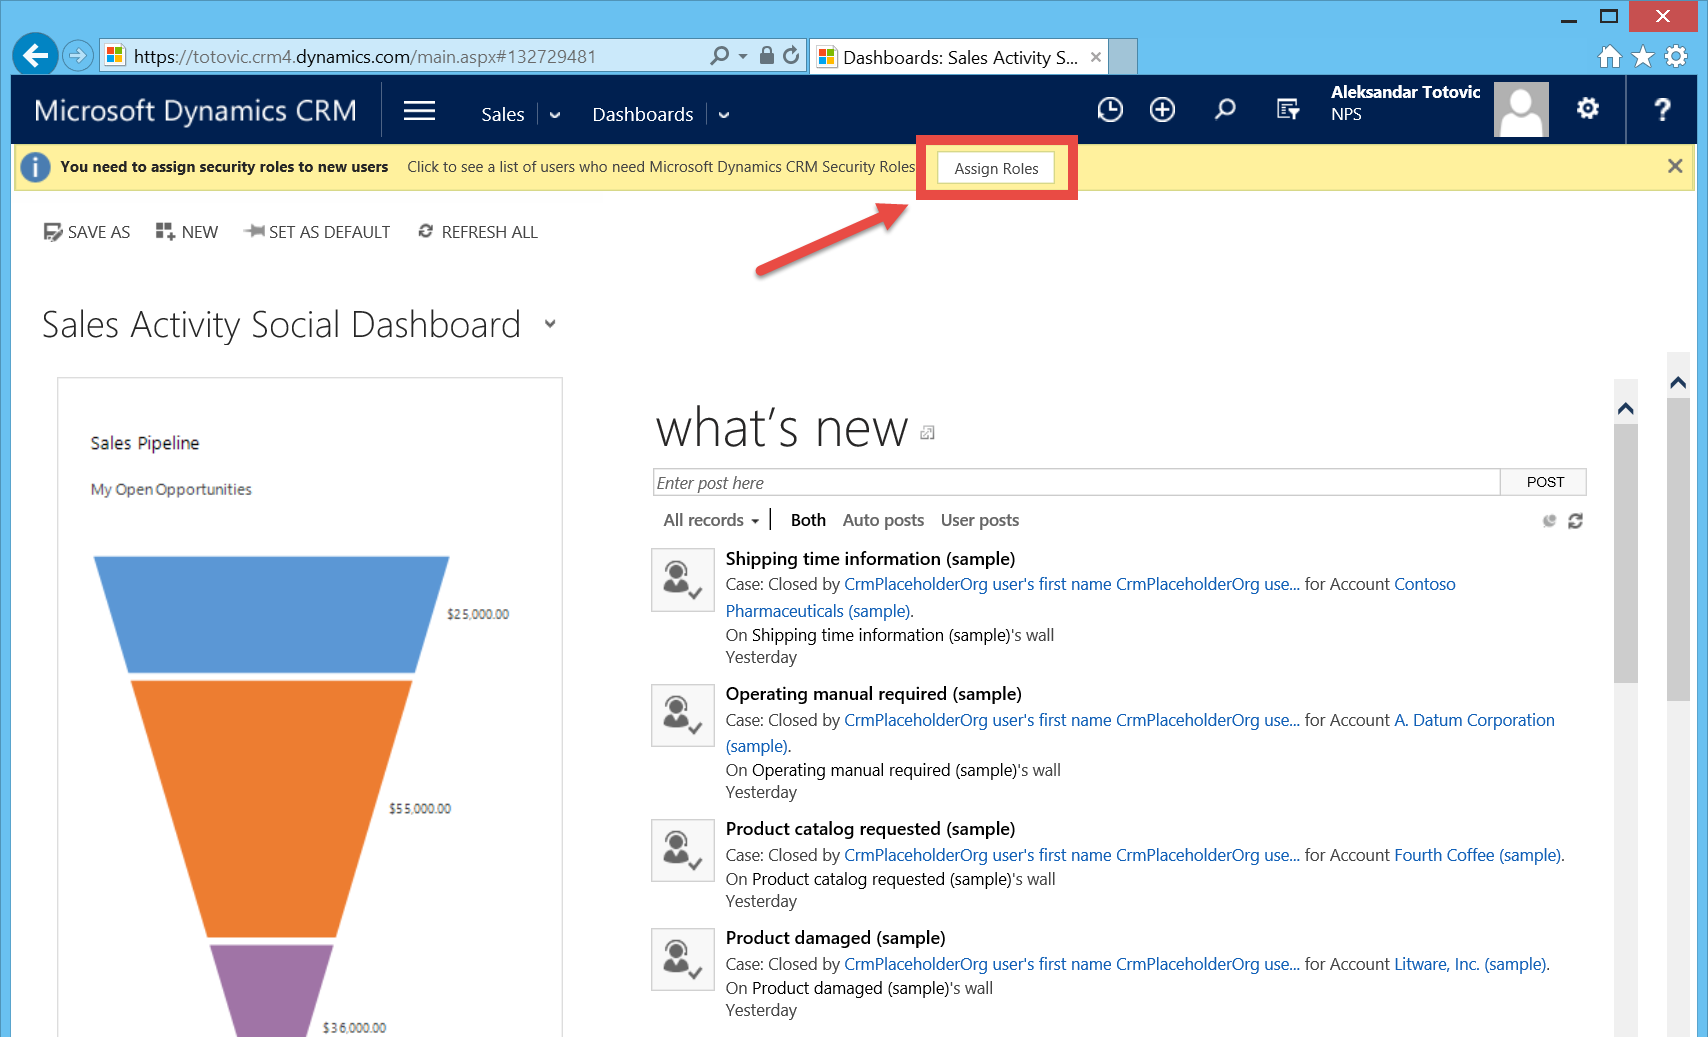This screenshot has height=1037, width=1708.
Task: Switch to the User posts filter
Action: click(979, 520)
